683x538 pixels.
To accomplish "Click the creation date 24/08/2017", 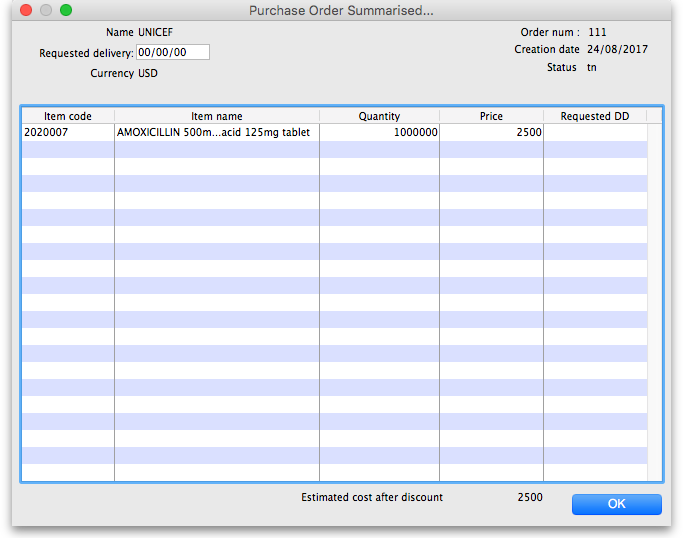I will coord(617,49).
